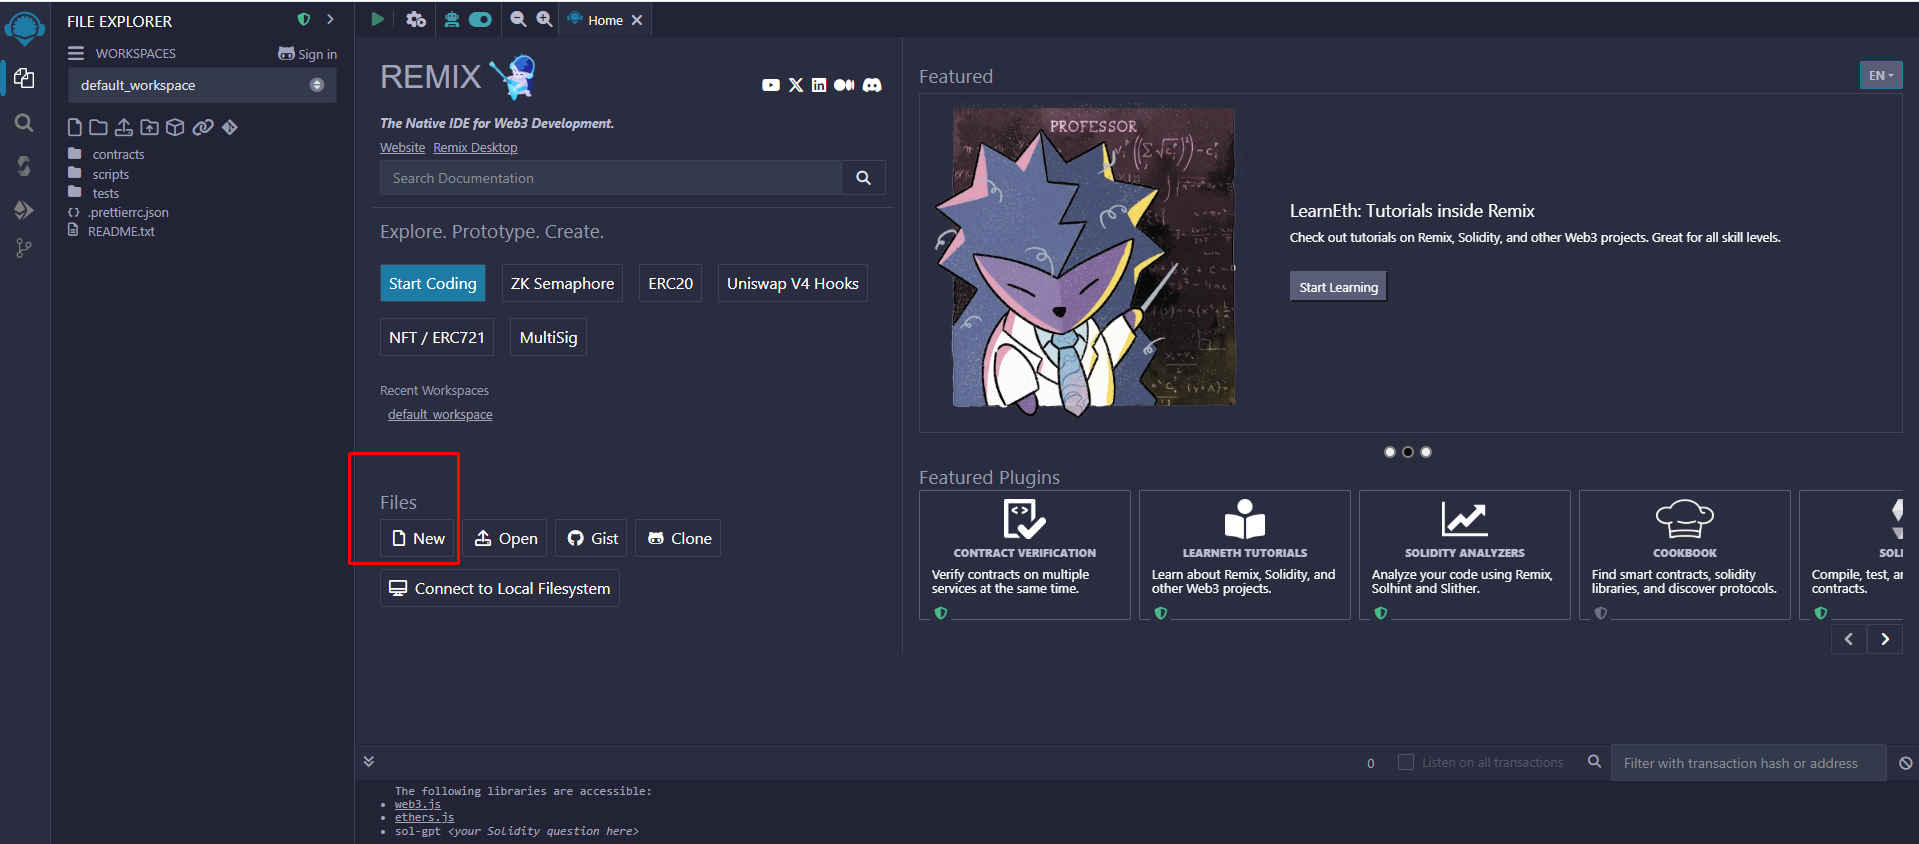This screenshot has height=844, width=1919.
Task: Select third Featured carousel dot
Action: click(x=1426, y=452)
